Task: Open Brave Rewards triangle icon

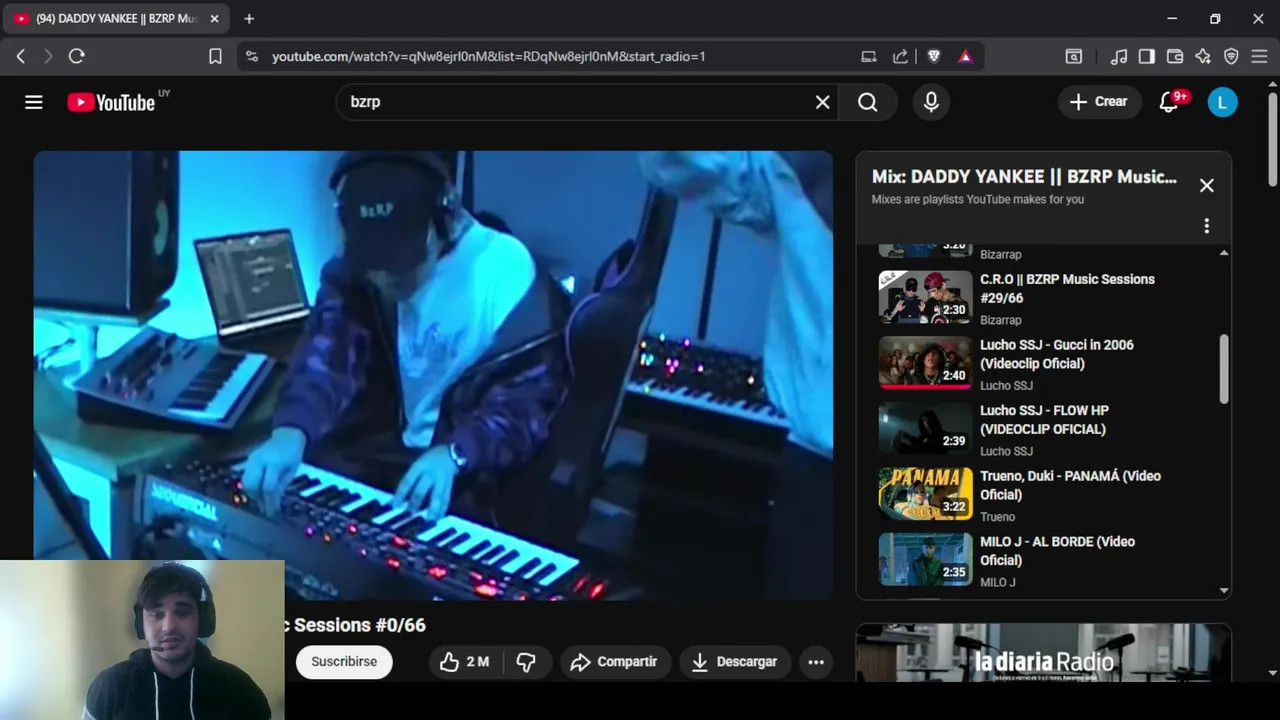Action: click(965, 57)
